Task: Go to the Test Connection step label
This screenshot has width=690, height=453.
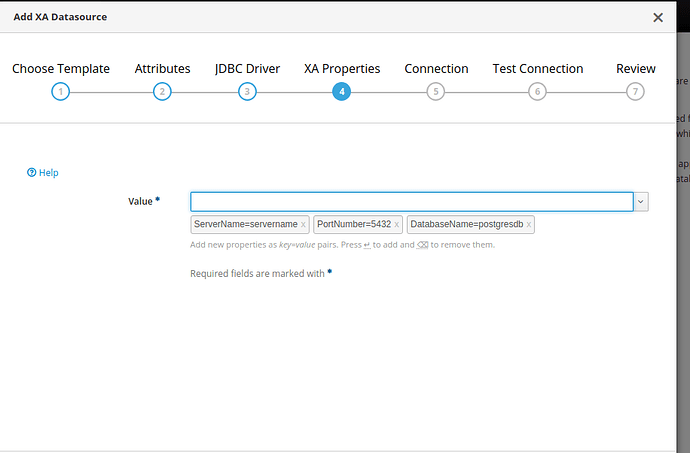Action: point(538,69)
